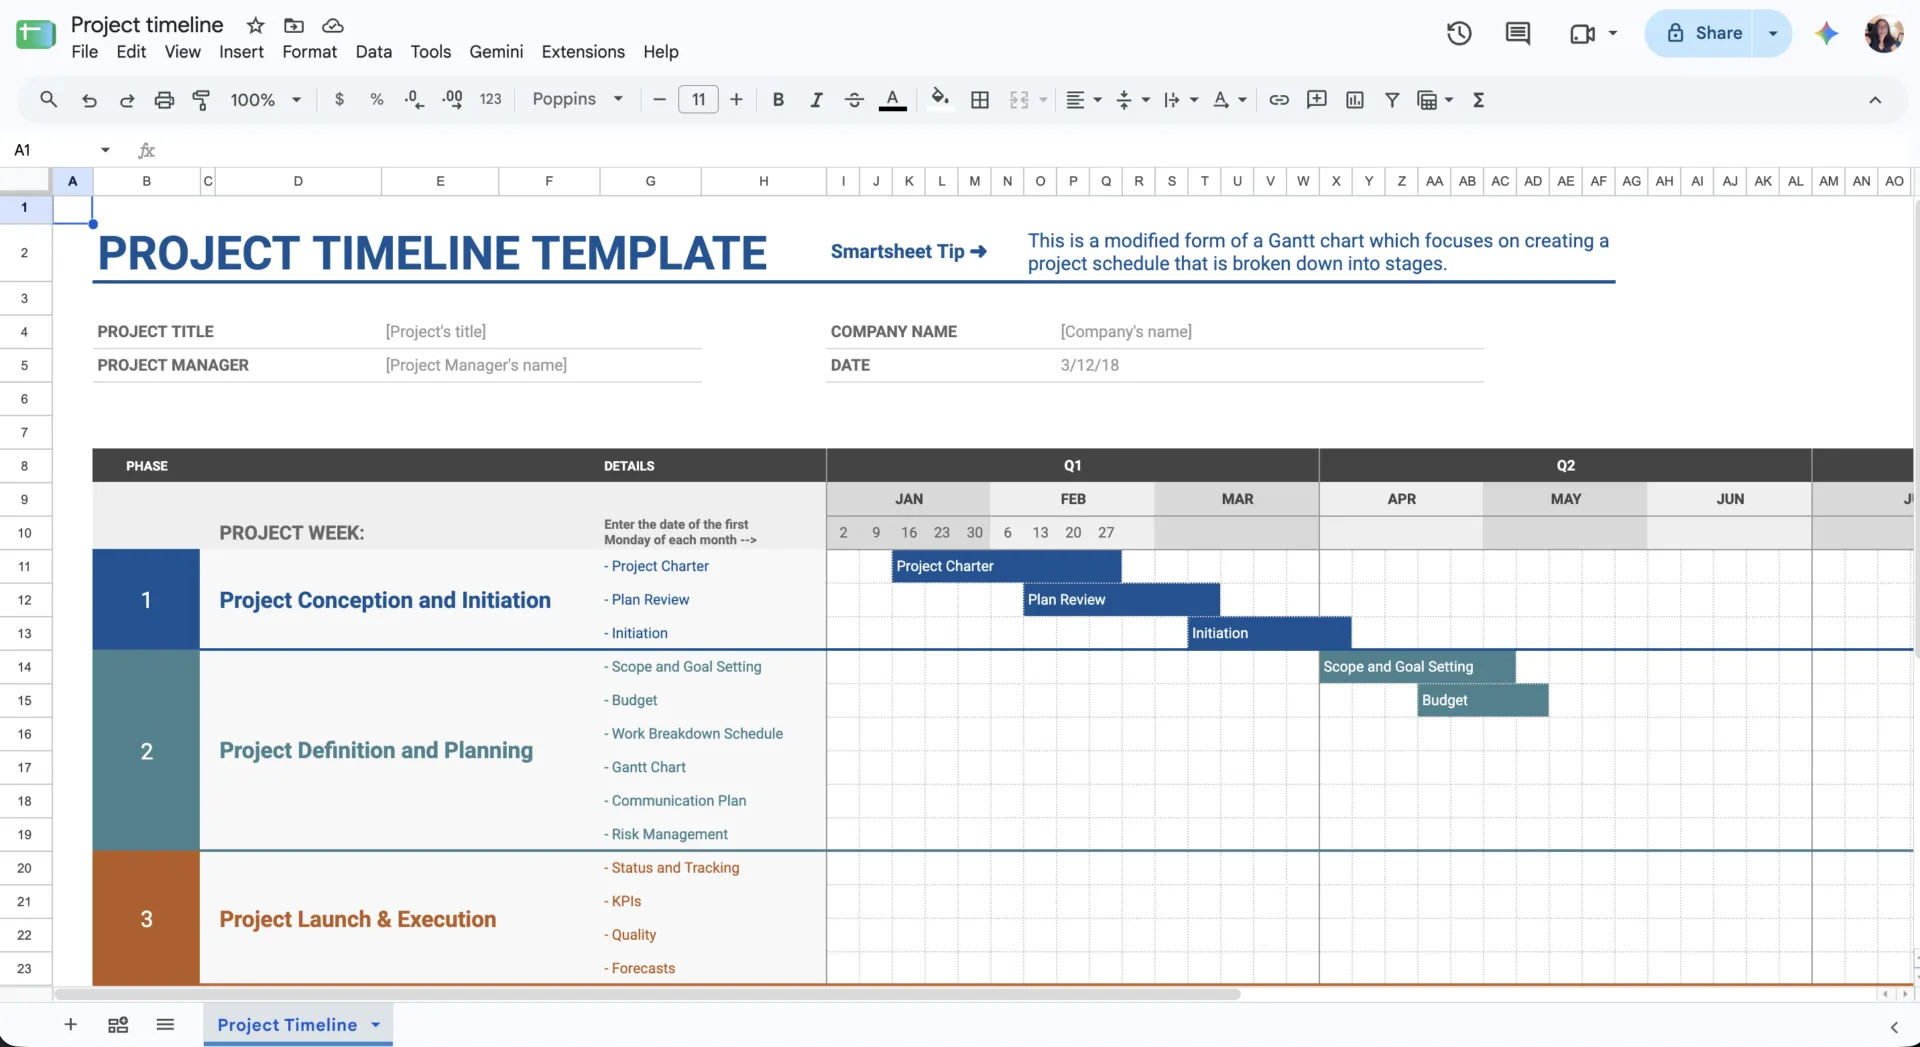Open the fill color picker
The height and width of the screenshot is (1047, 1920).
(x=940, y=100)
